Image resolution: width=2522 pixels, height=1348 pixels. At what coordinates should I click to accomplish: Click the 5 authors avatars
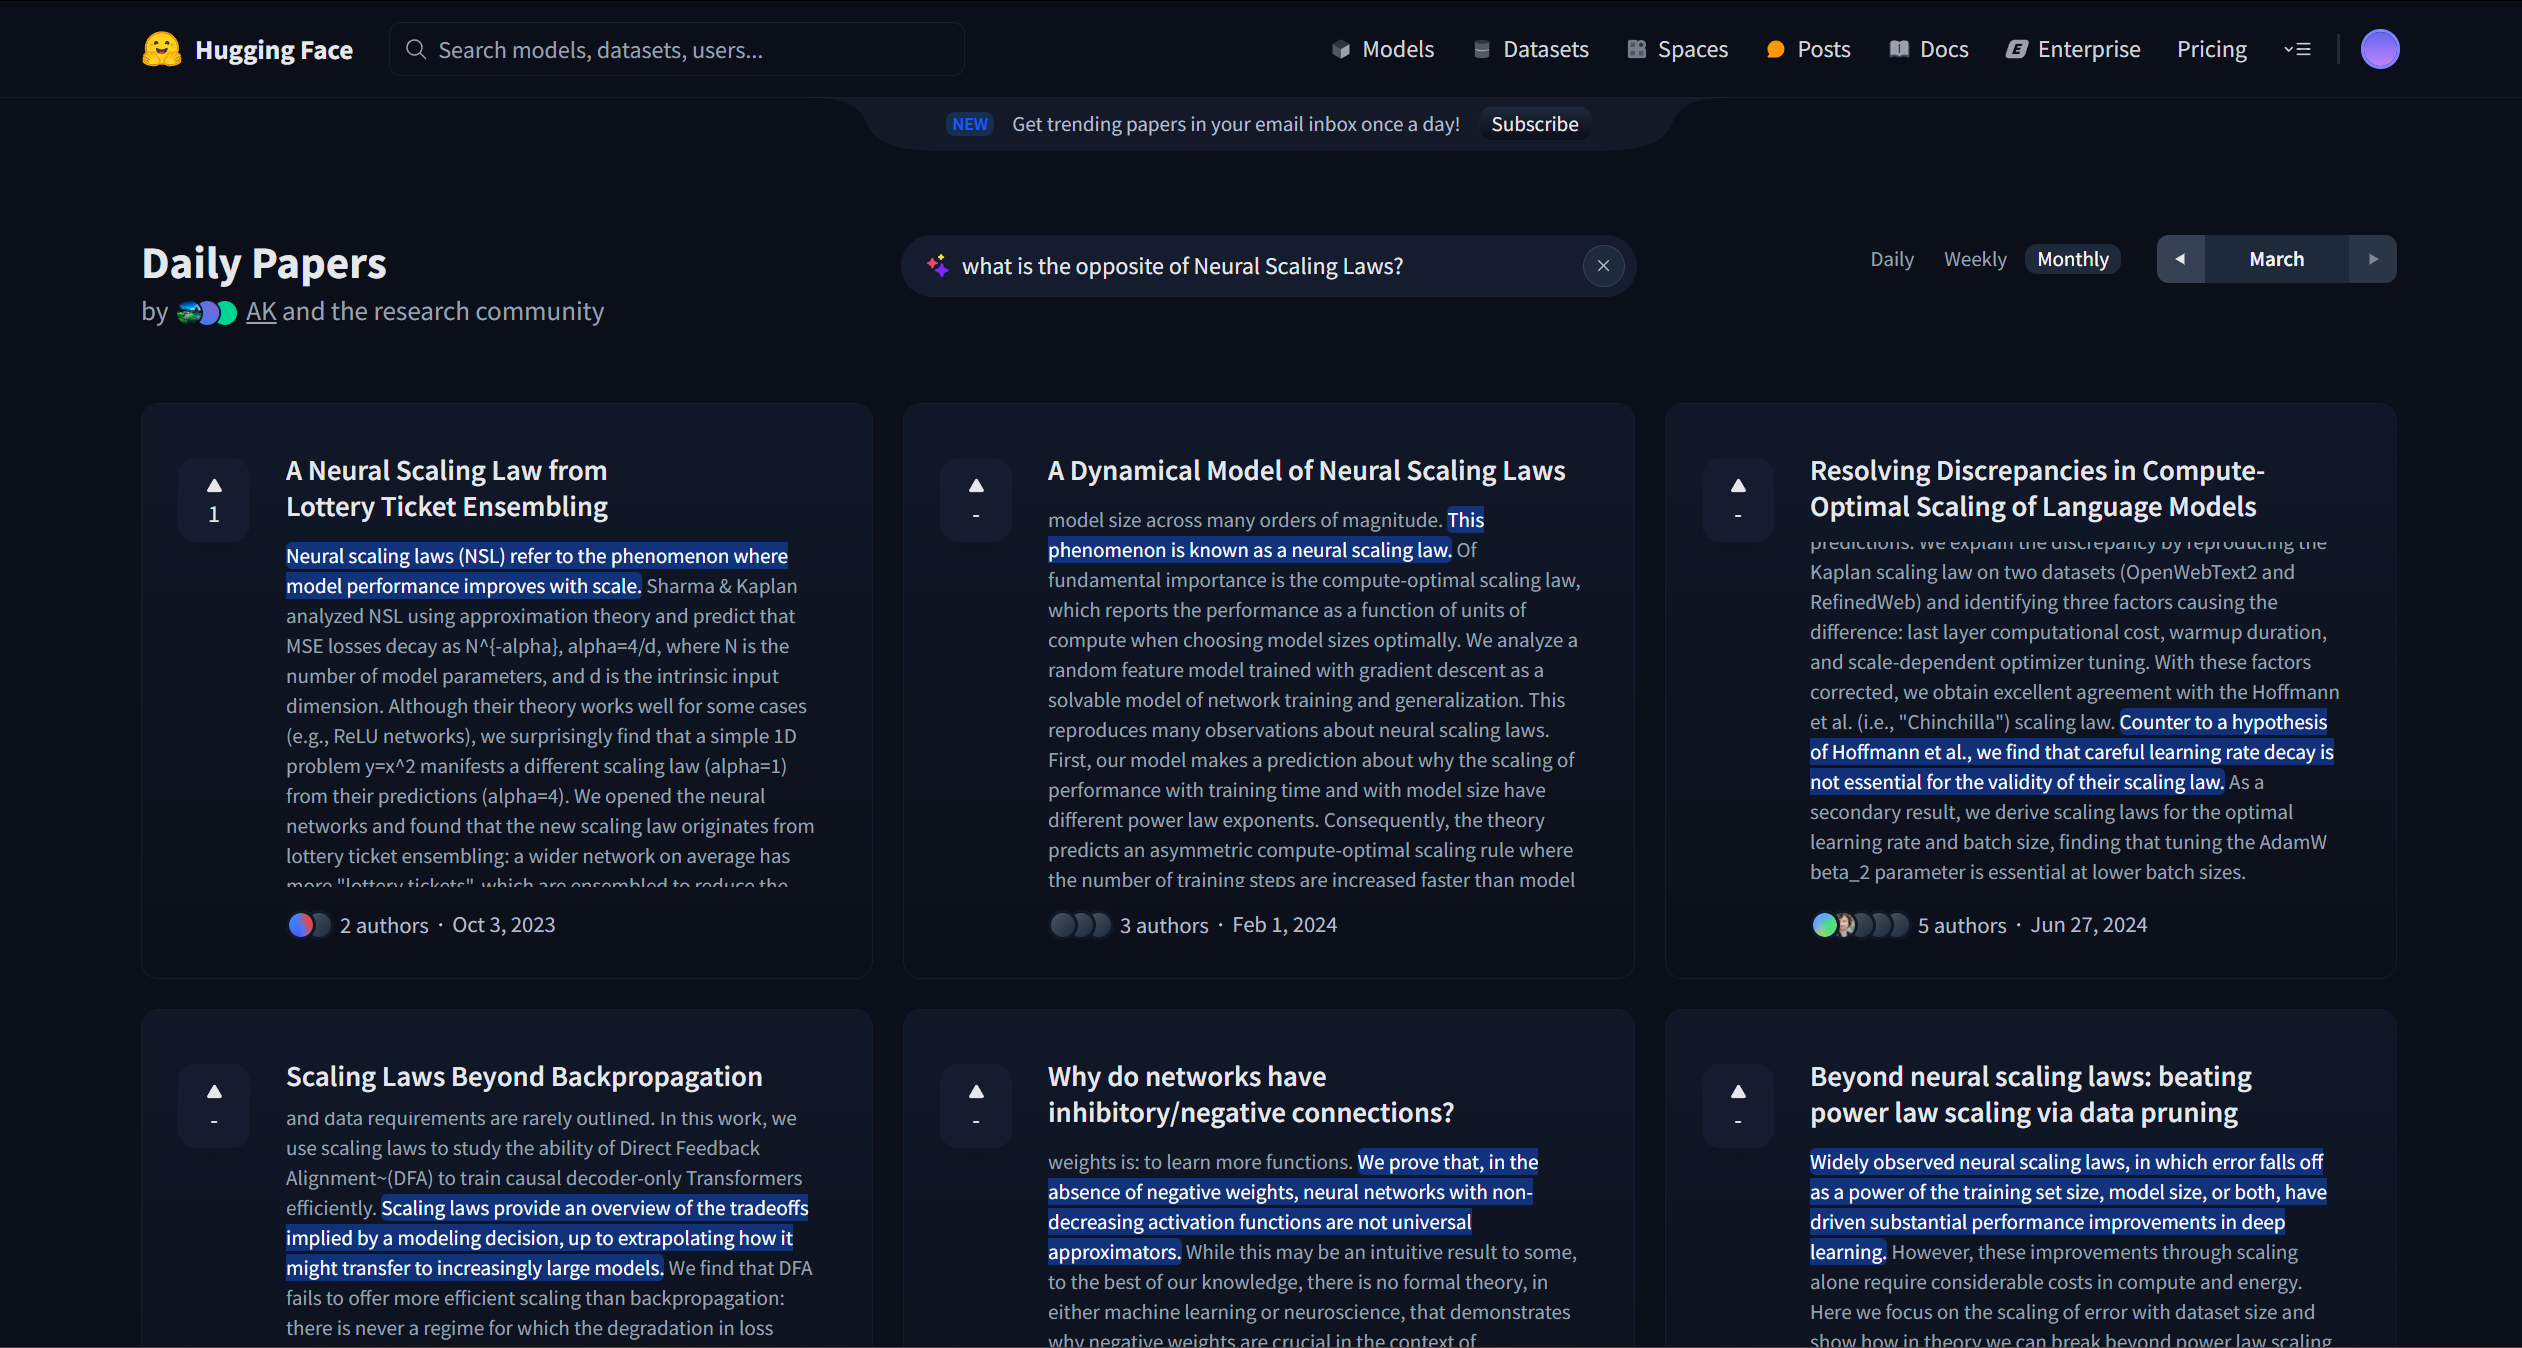1859,925
